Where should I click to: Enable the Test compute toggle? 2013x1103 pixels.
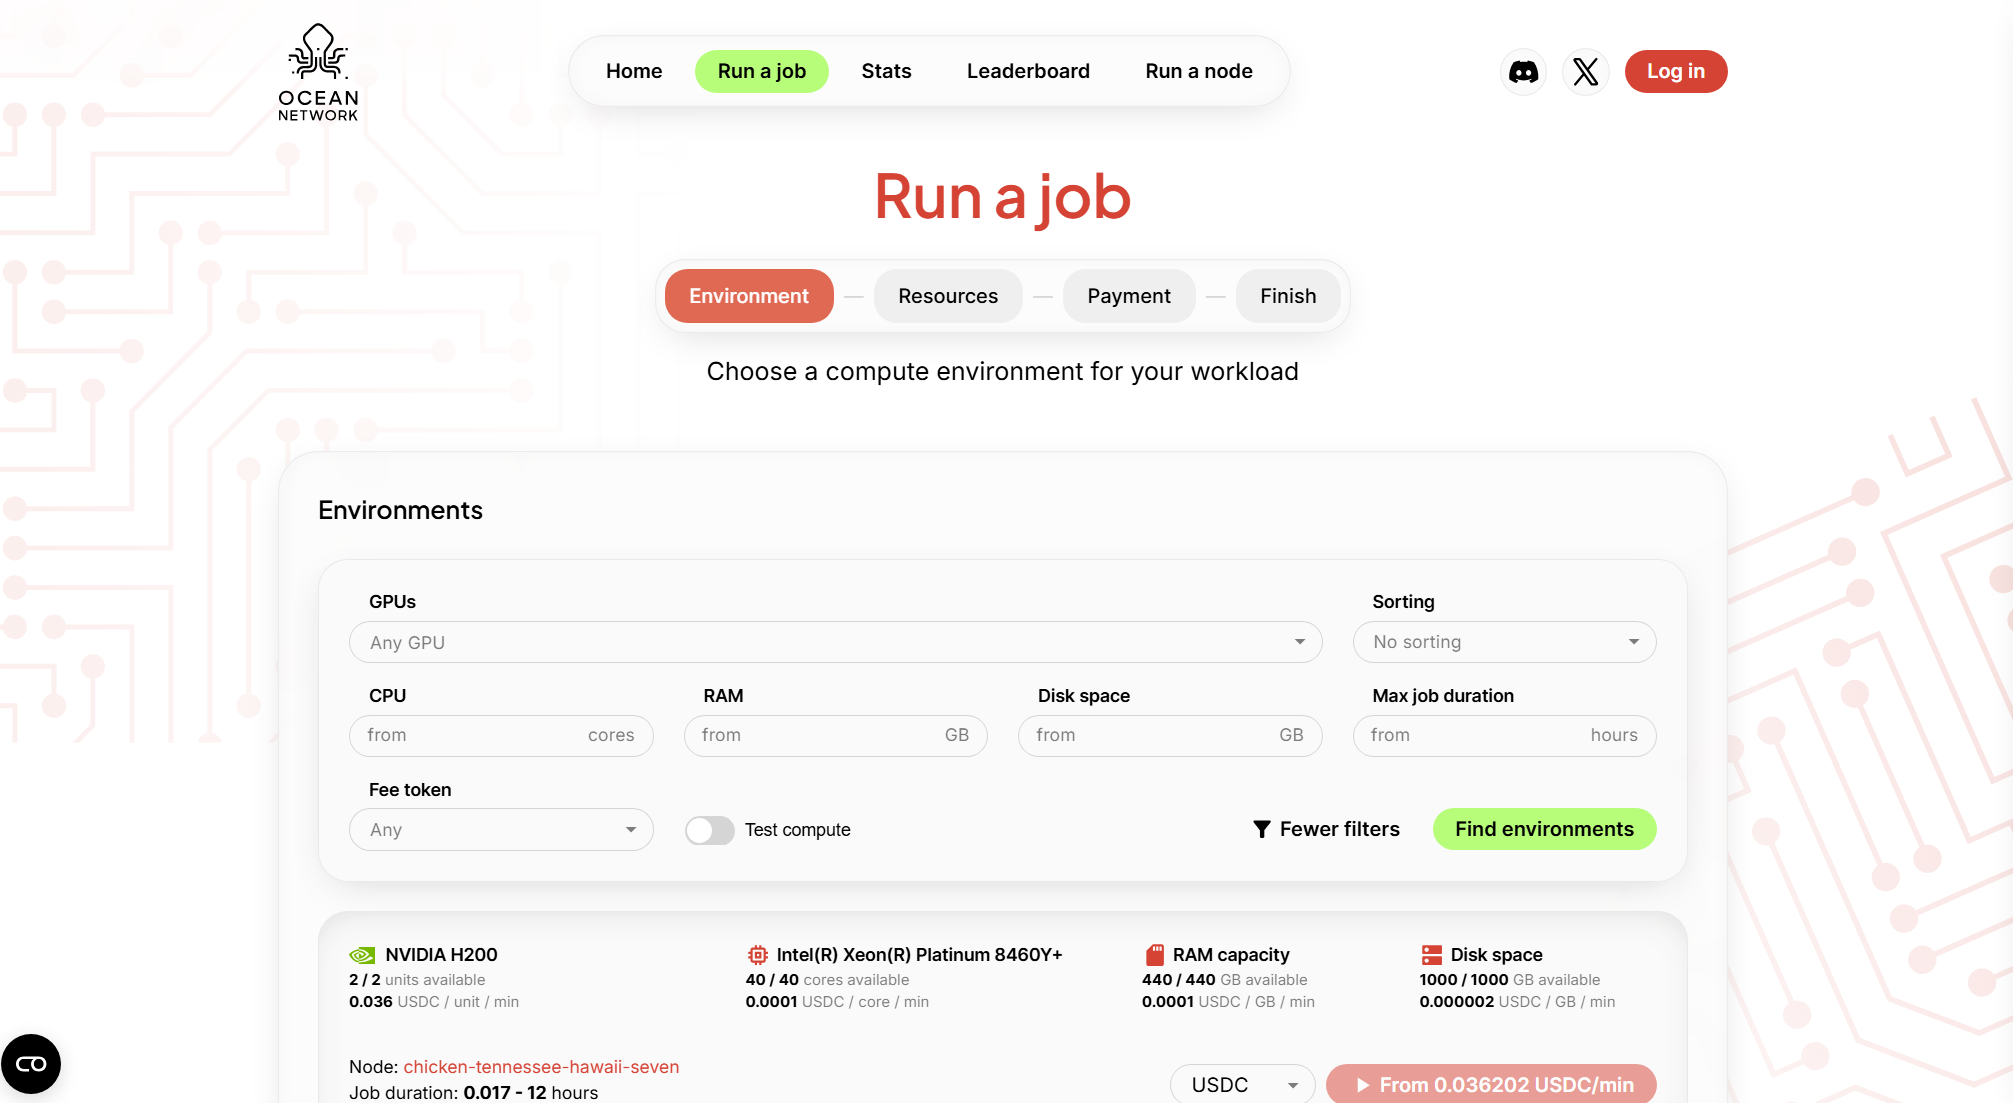(x=709, y=830)
